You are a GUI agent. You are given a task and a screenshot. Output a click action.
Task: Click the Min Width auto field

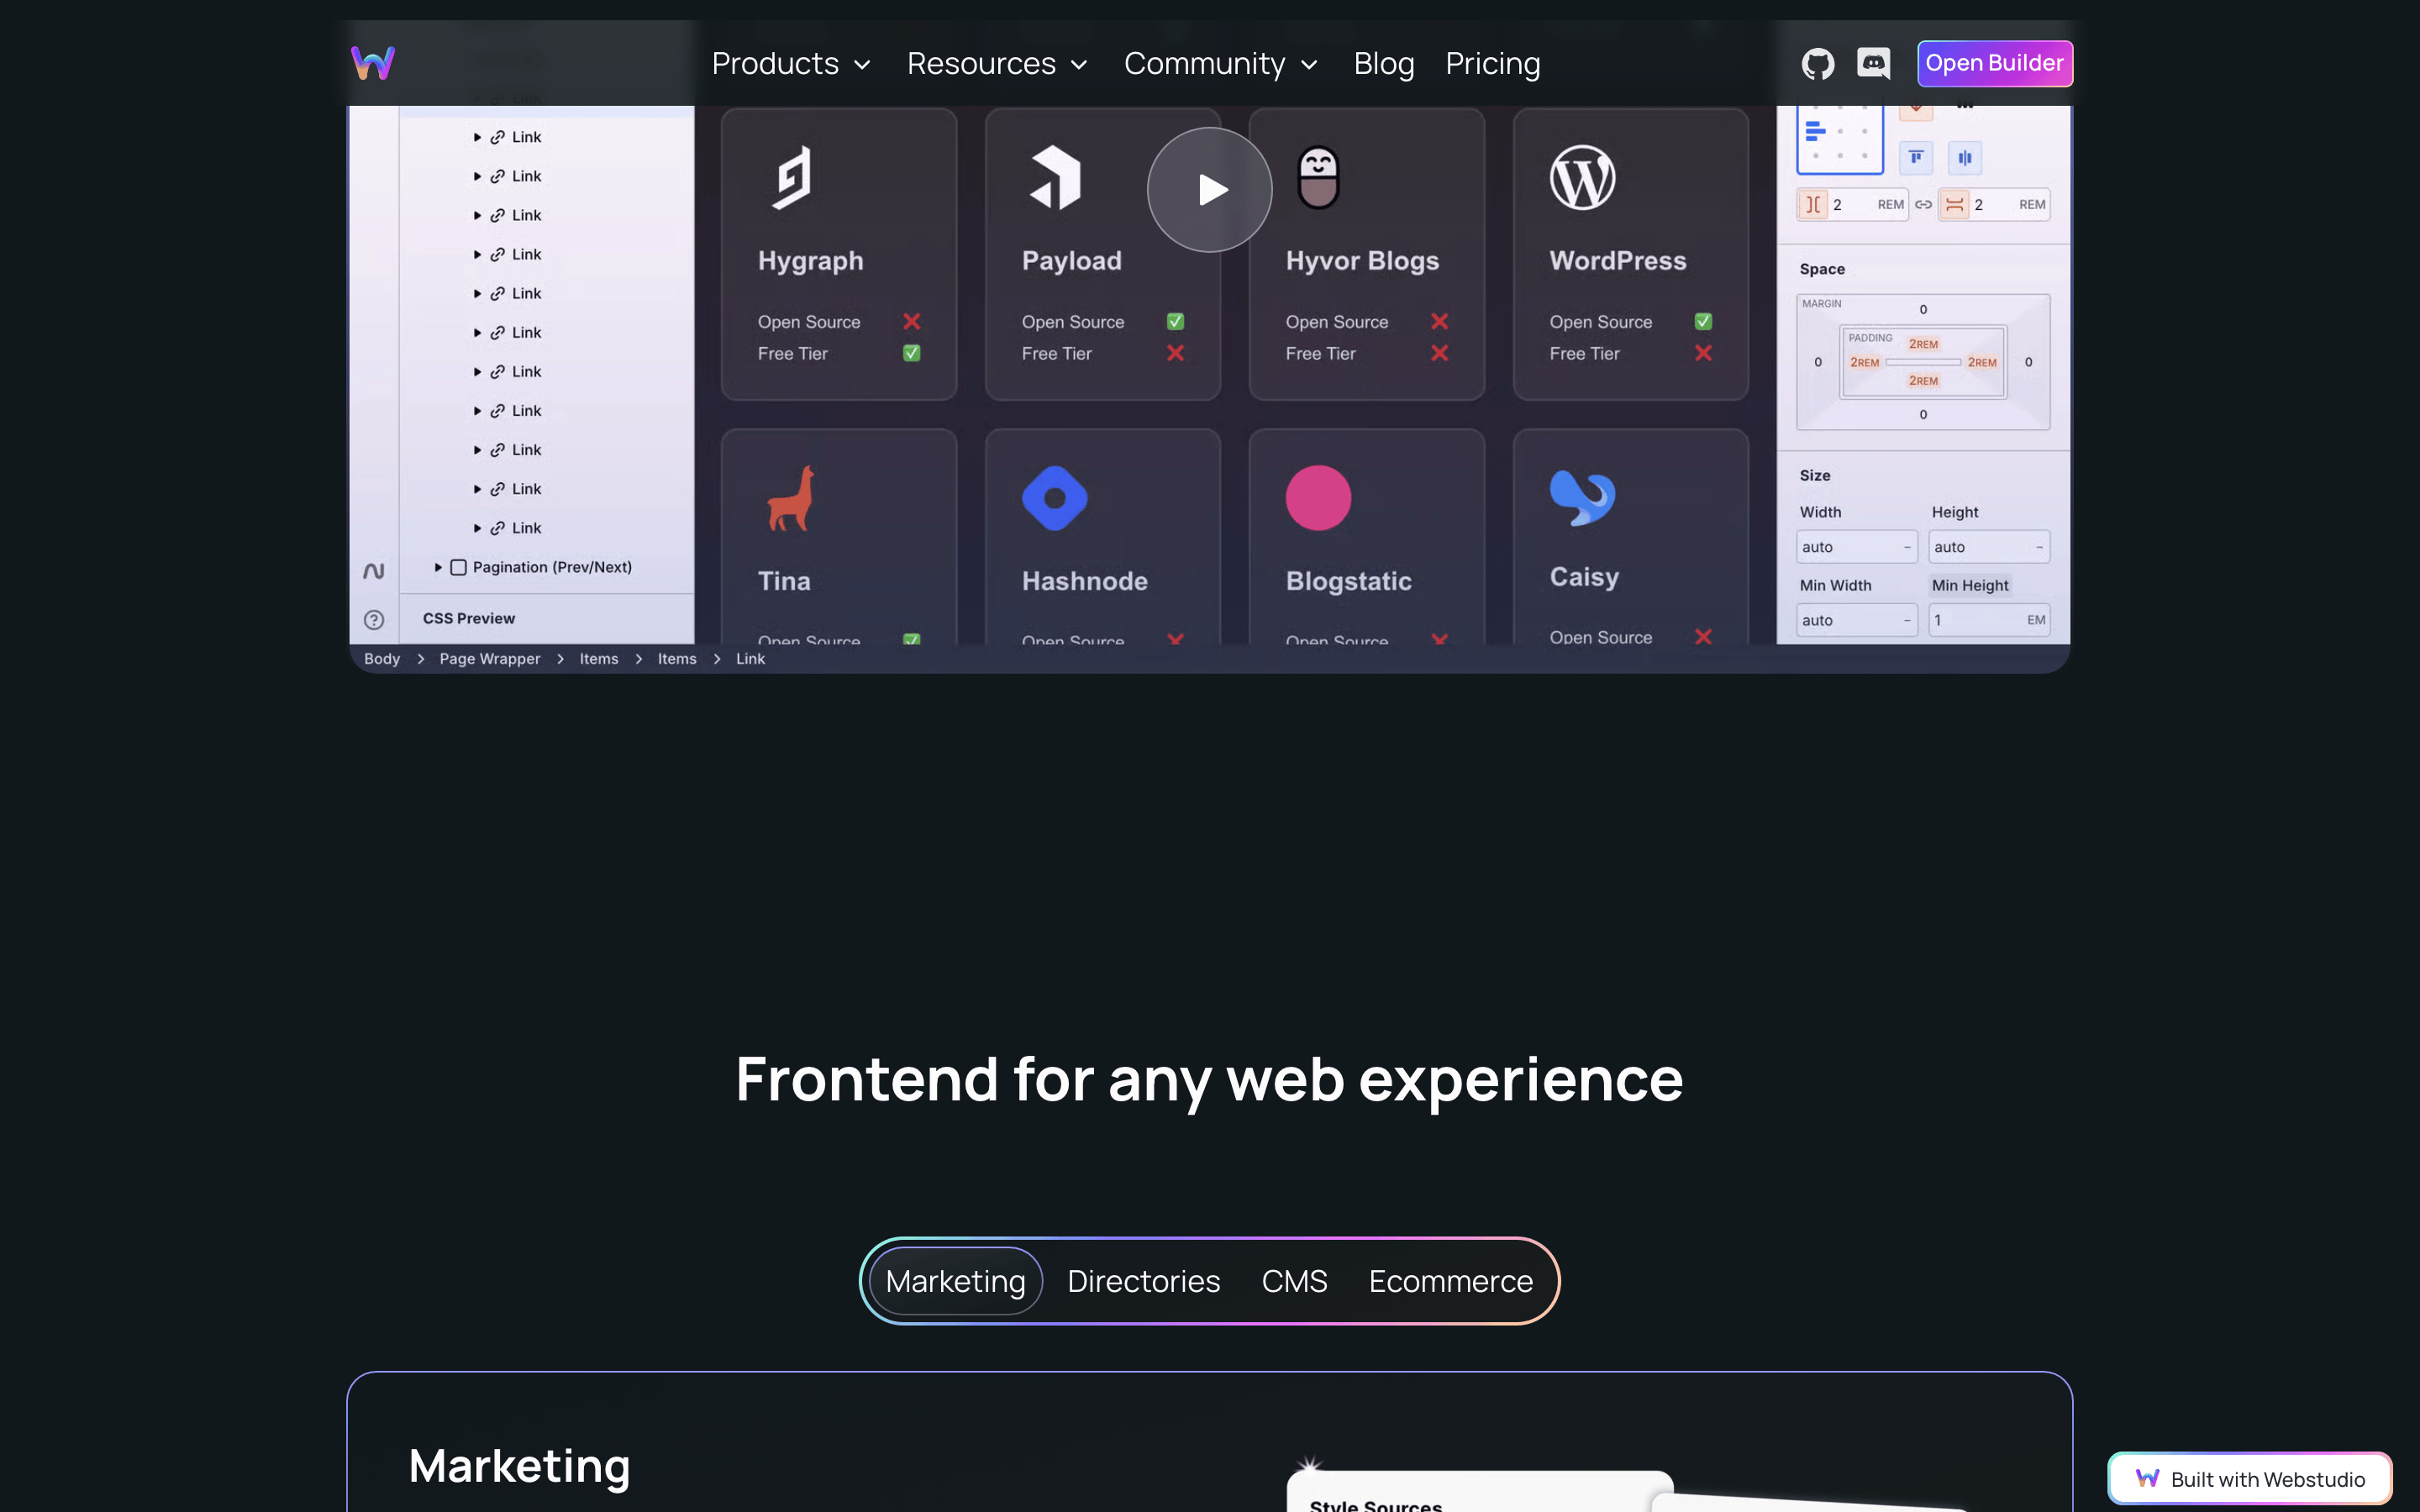[1857, 620]
